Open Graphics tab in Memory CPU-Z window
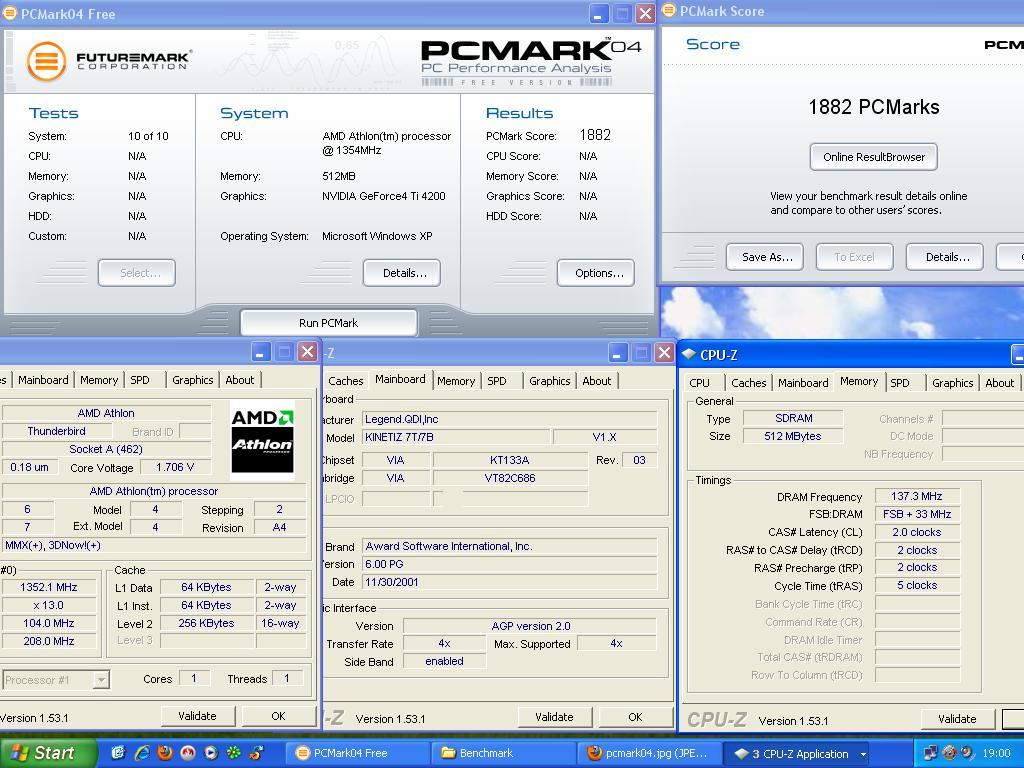 952,383
